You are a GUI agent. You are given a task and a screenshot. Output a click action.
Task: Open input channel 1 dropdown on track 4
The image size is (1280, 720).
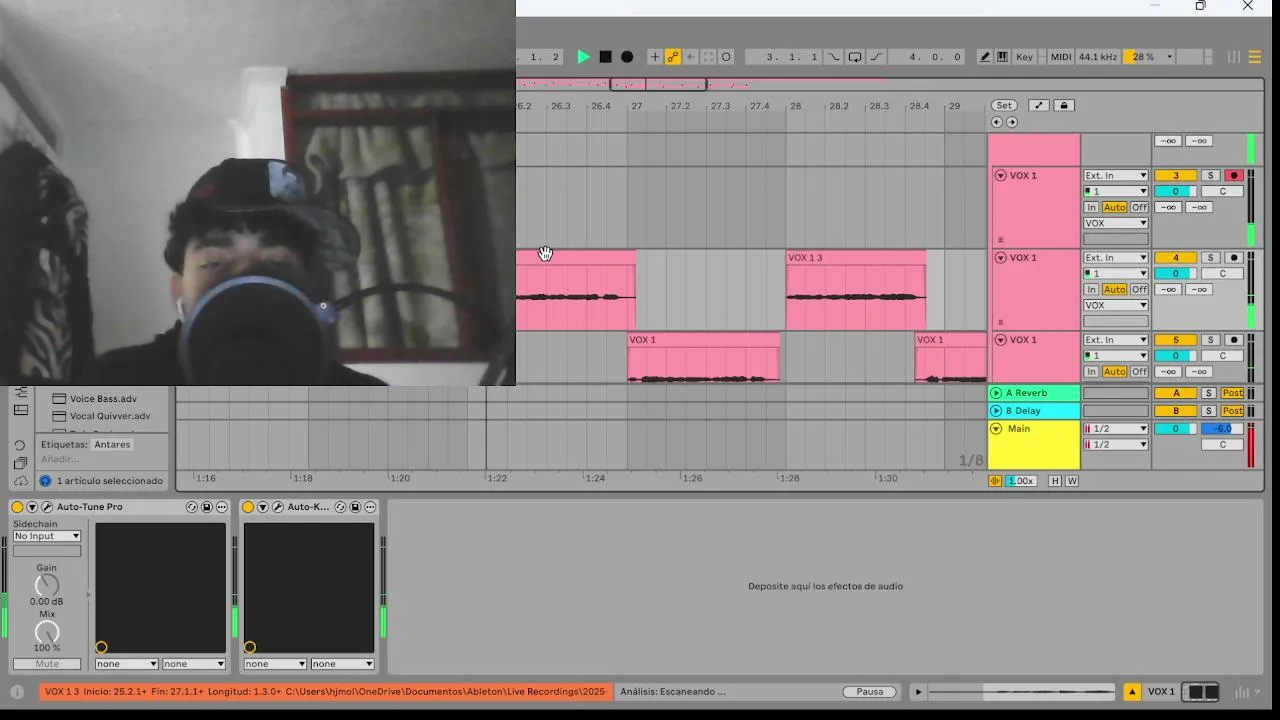(1116, 273)
